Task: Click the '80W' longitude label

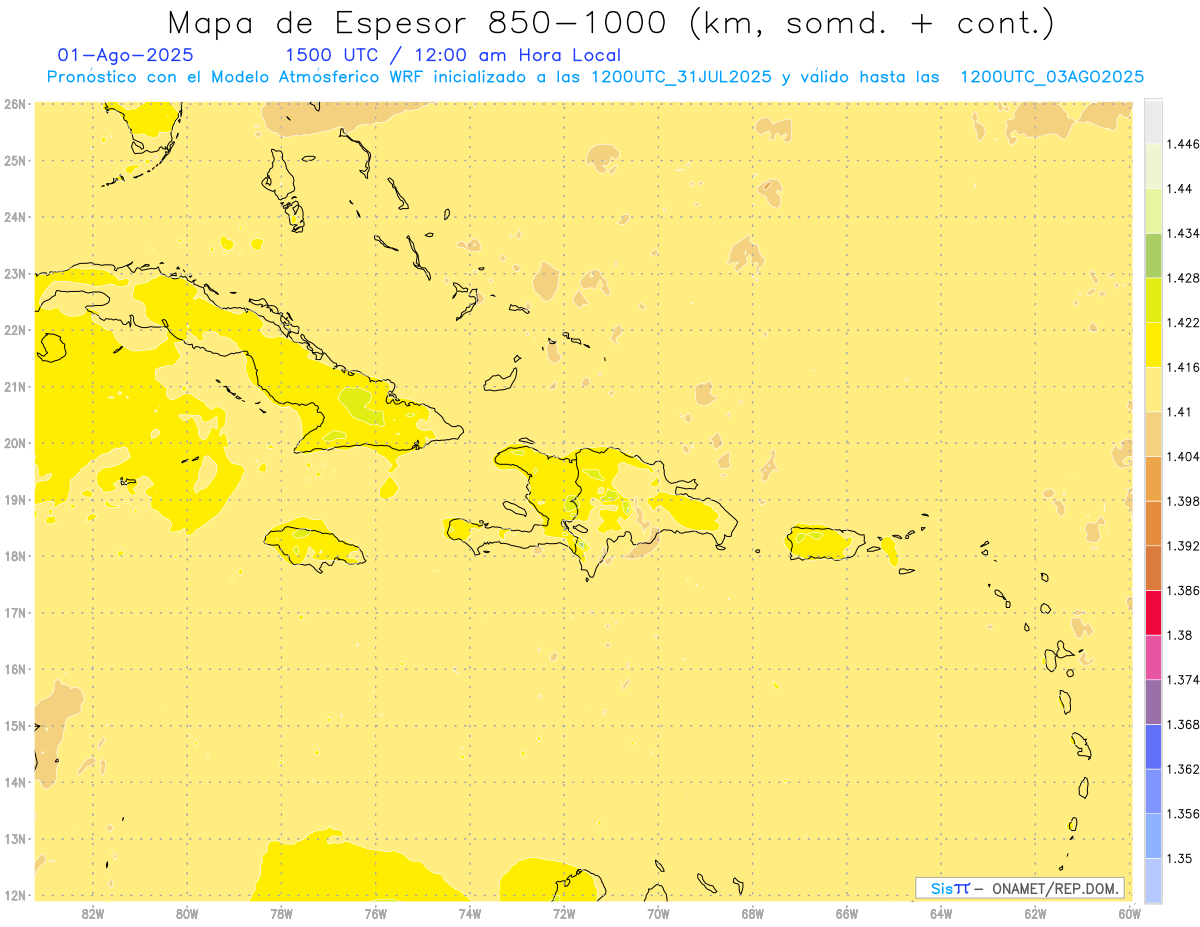Action: tap(187, 914)
